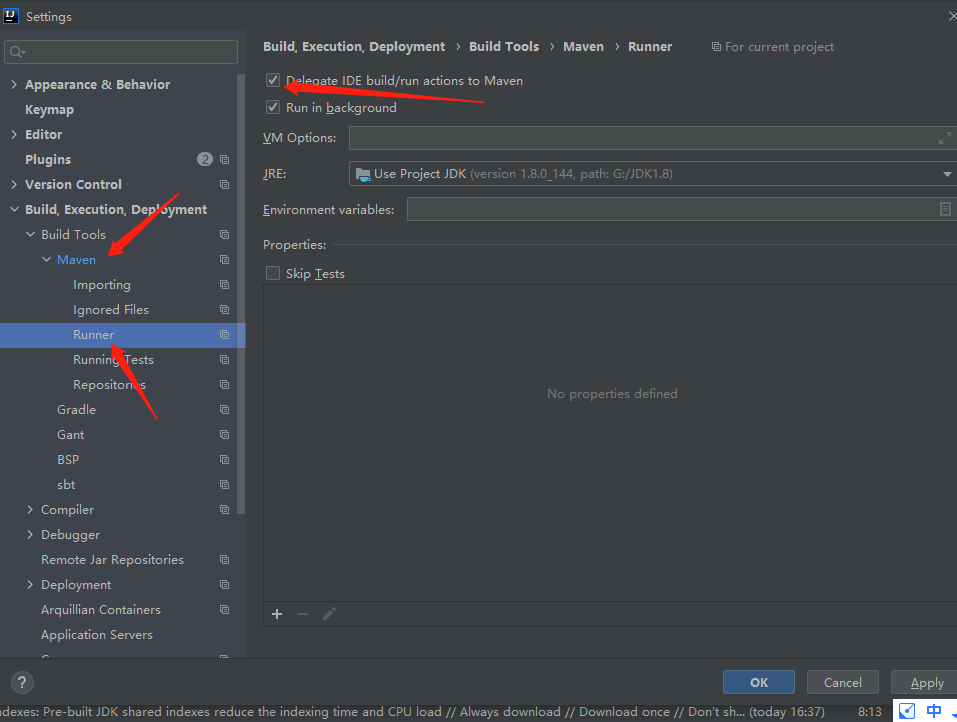This screenshot has height=722, width=957.
Task: Uncheck Run in background option
Action: (273, 107)
